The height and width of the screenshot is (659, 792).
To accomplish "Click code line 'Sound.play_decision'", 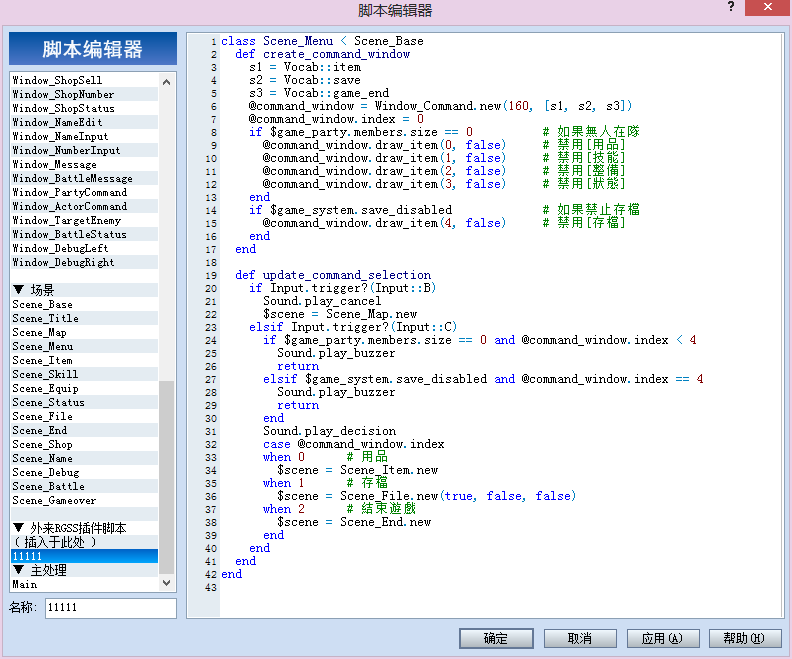I will tap(330, 431).
